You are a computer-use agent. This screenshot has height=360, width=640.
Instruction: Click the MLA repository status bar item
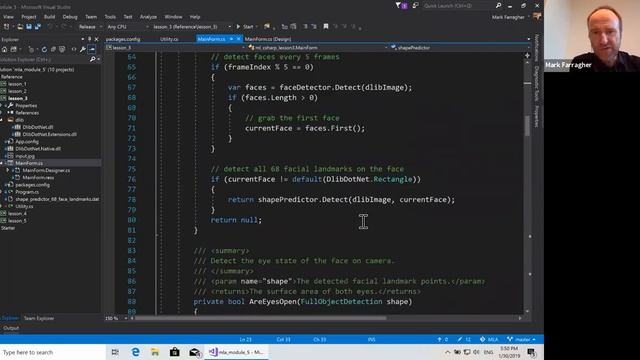tap(489, 339)
